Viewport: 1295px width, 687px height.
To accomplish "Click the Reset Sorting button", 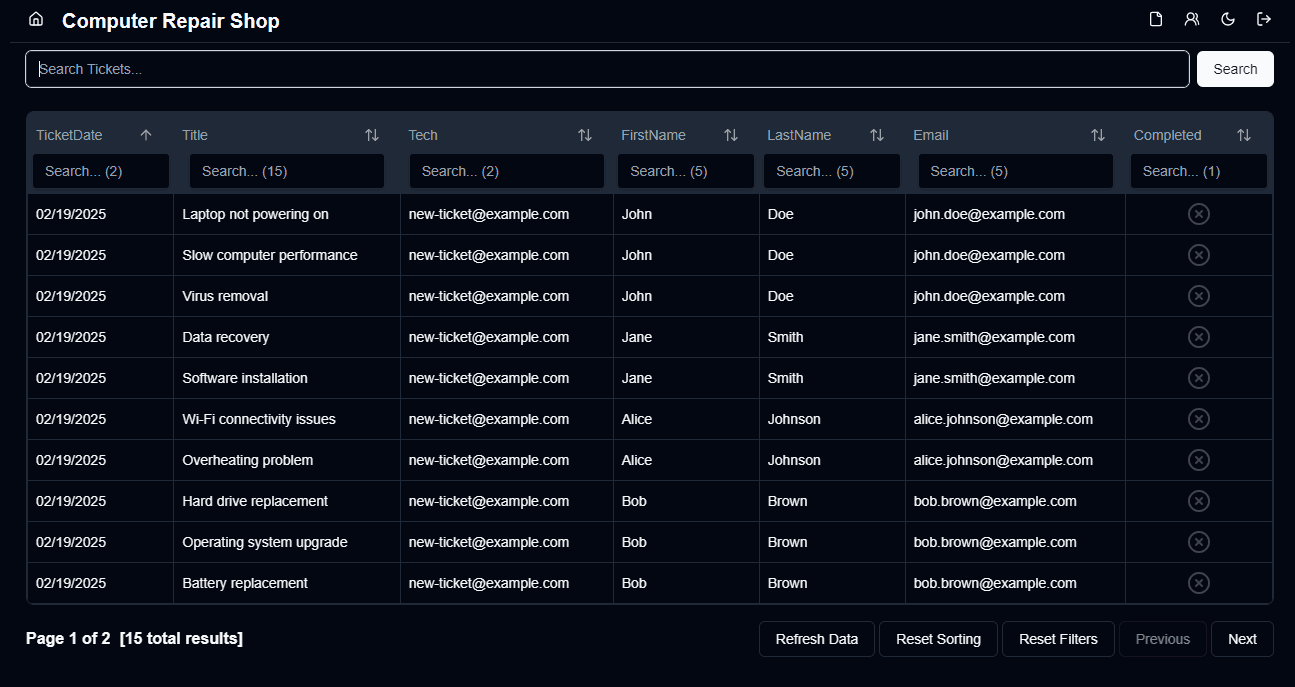I will pos(938,639).
